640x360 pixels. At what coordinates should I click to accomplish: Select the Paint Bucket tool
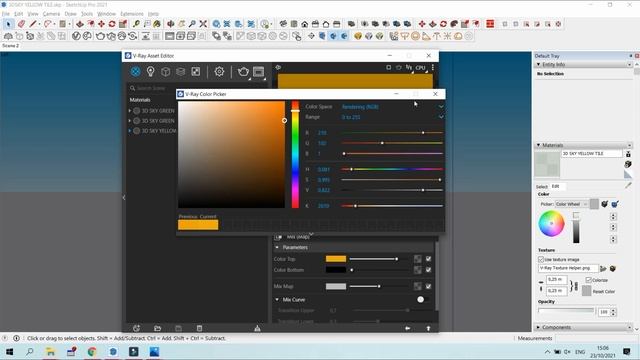pyautogui.click(x=157, y=24)
